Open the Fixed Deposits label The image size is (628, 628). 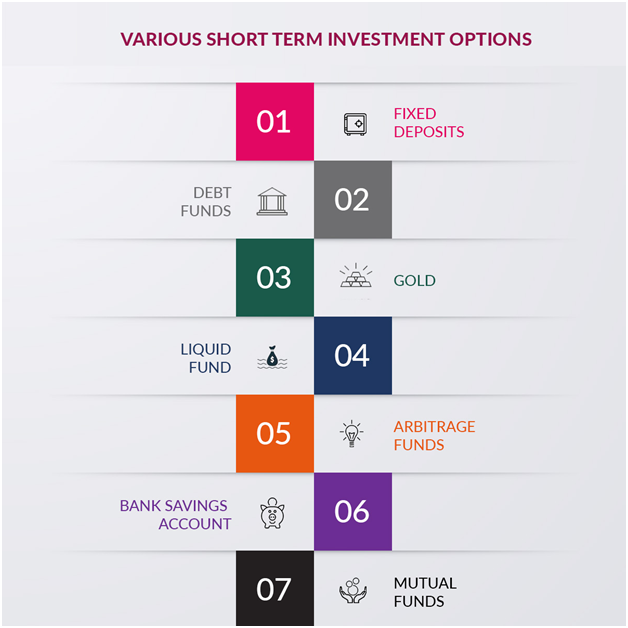pyautogui.click(x=429, y=123)
